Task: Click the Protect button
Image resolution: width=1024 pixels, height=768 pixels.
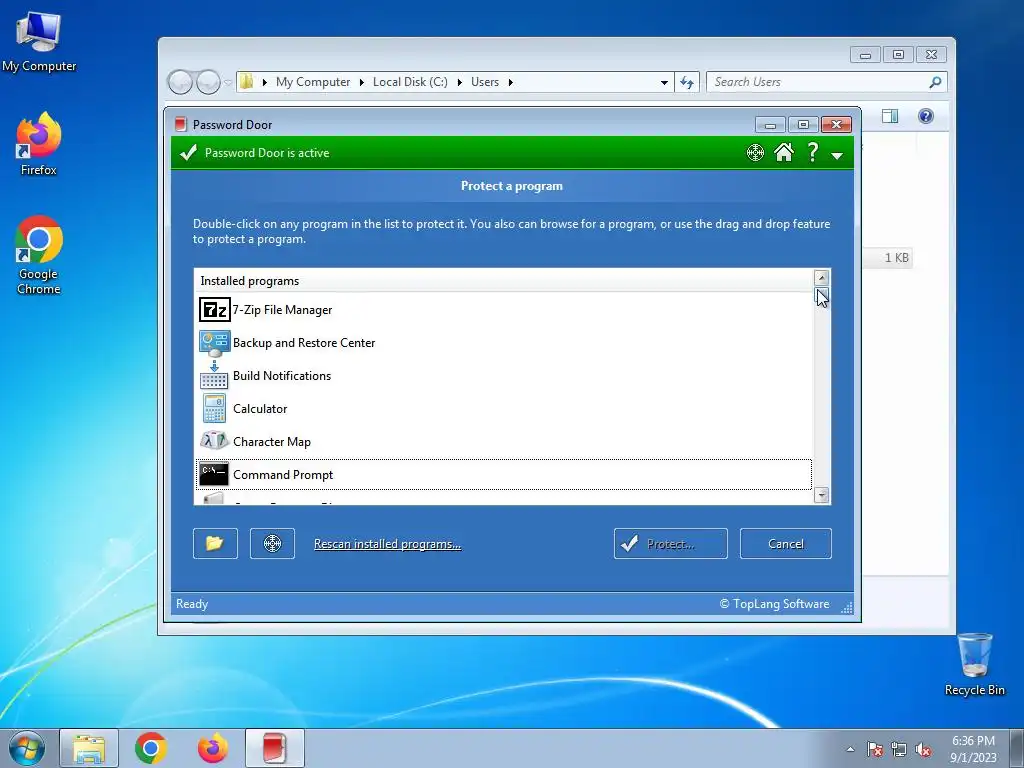Action: (671, 543)
